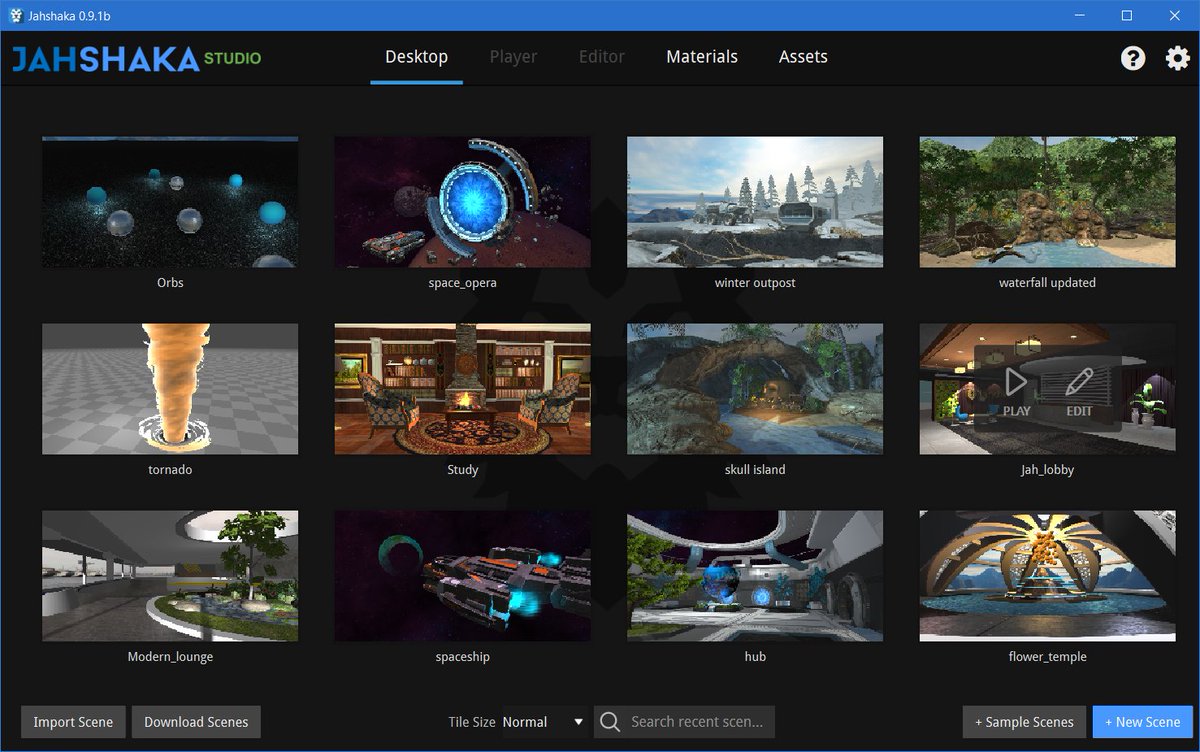Switch to the Materials tab

click(702, 57)
